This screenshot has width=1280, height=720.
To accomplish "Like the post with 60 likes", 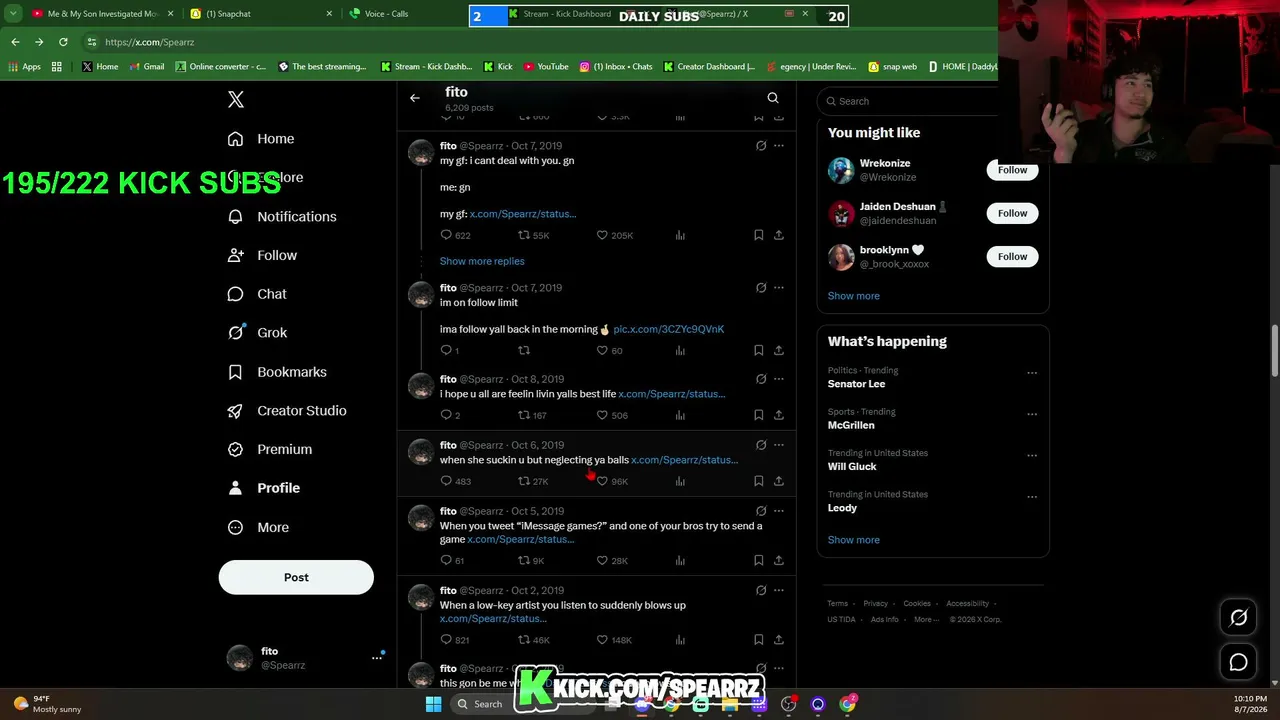I will pyautogui.click(x=602, y=350).
